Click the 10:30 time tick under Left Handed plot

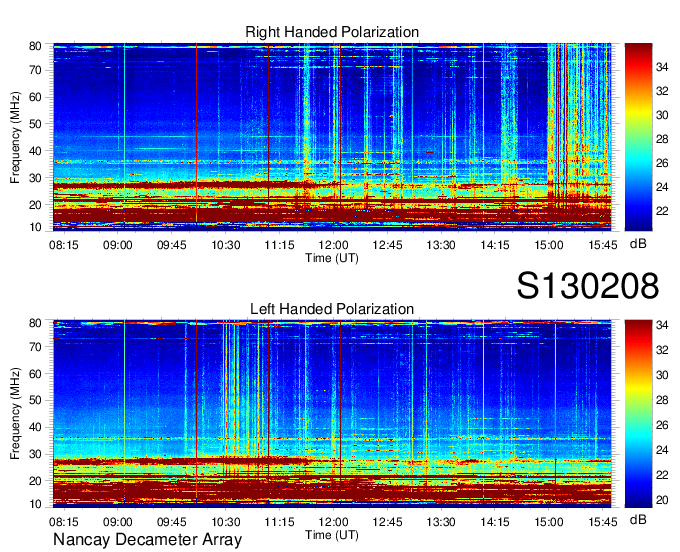pyautogui.click(x=226, y=522)
